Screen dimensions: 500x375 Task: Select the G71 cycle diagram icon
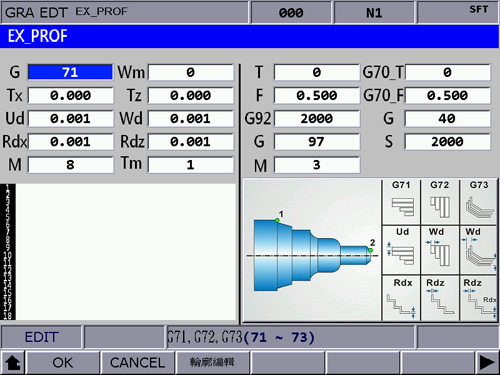(401, 202)
